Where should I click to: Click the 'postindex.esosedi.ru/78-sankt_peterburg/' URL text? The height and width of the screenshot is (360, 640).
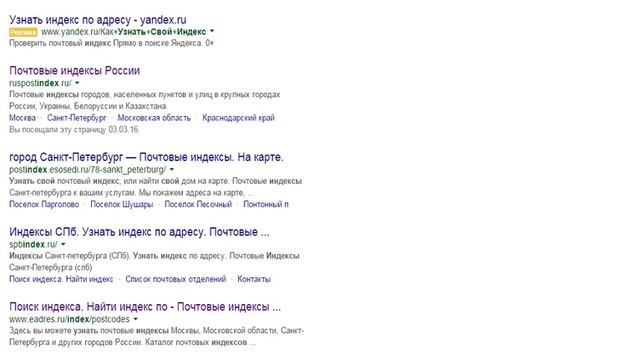click(87, 169)
